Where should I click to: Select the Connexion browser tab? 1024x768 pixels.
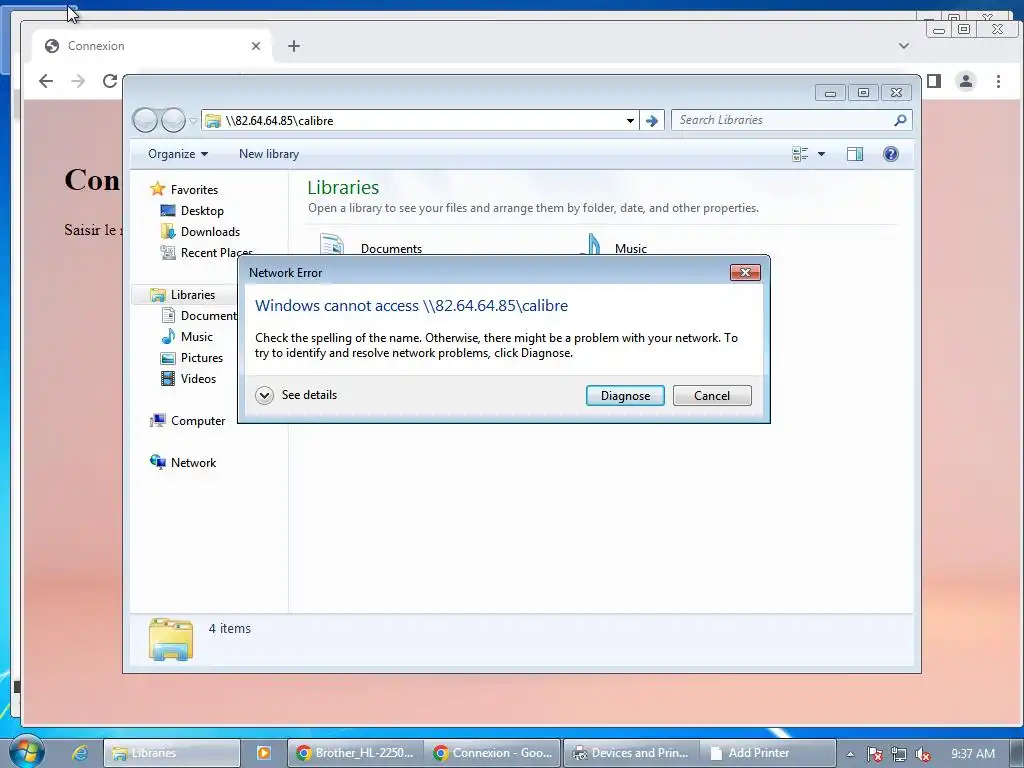click(152, 46)
